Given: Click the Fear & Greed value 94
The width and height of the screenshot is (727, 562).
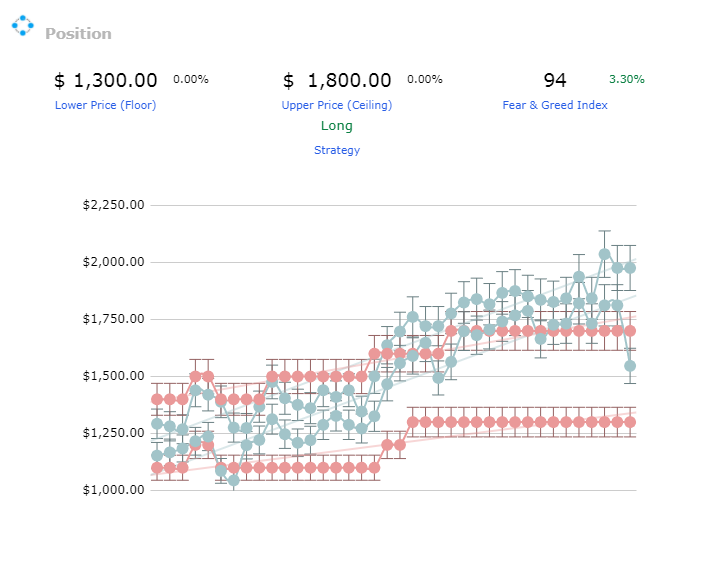Looking at the screenshot, I should 555,80.
